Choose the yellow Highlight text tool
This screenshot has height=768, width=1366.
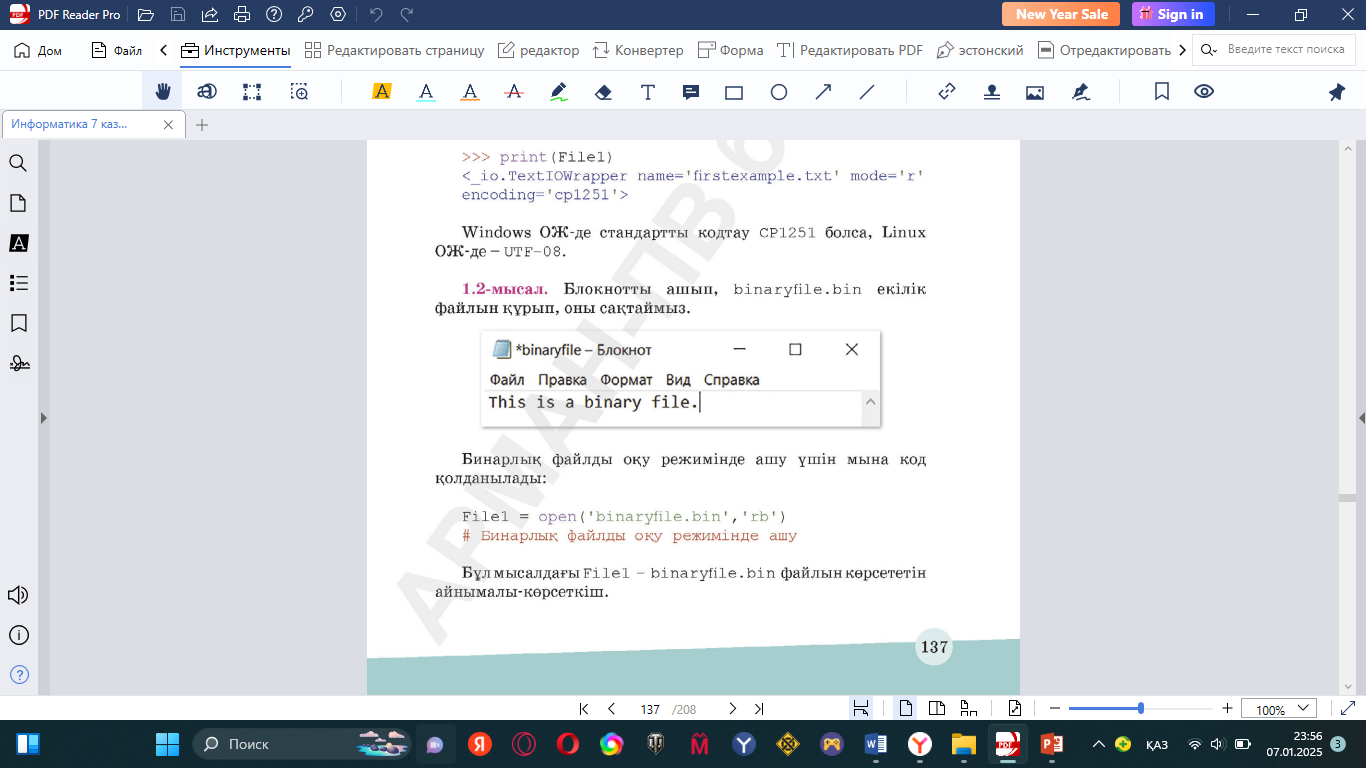tap(381, 92)
